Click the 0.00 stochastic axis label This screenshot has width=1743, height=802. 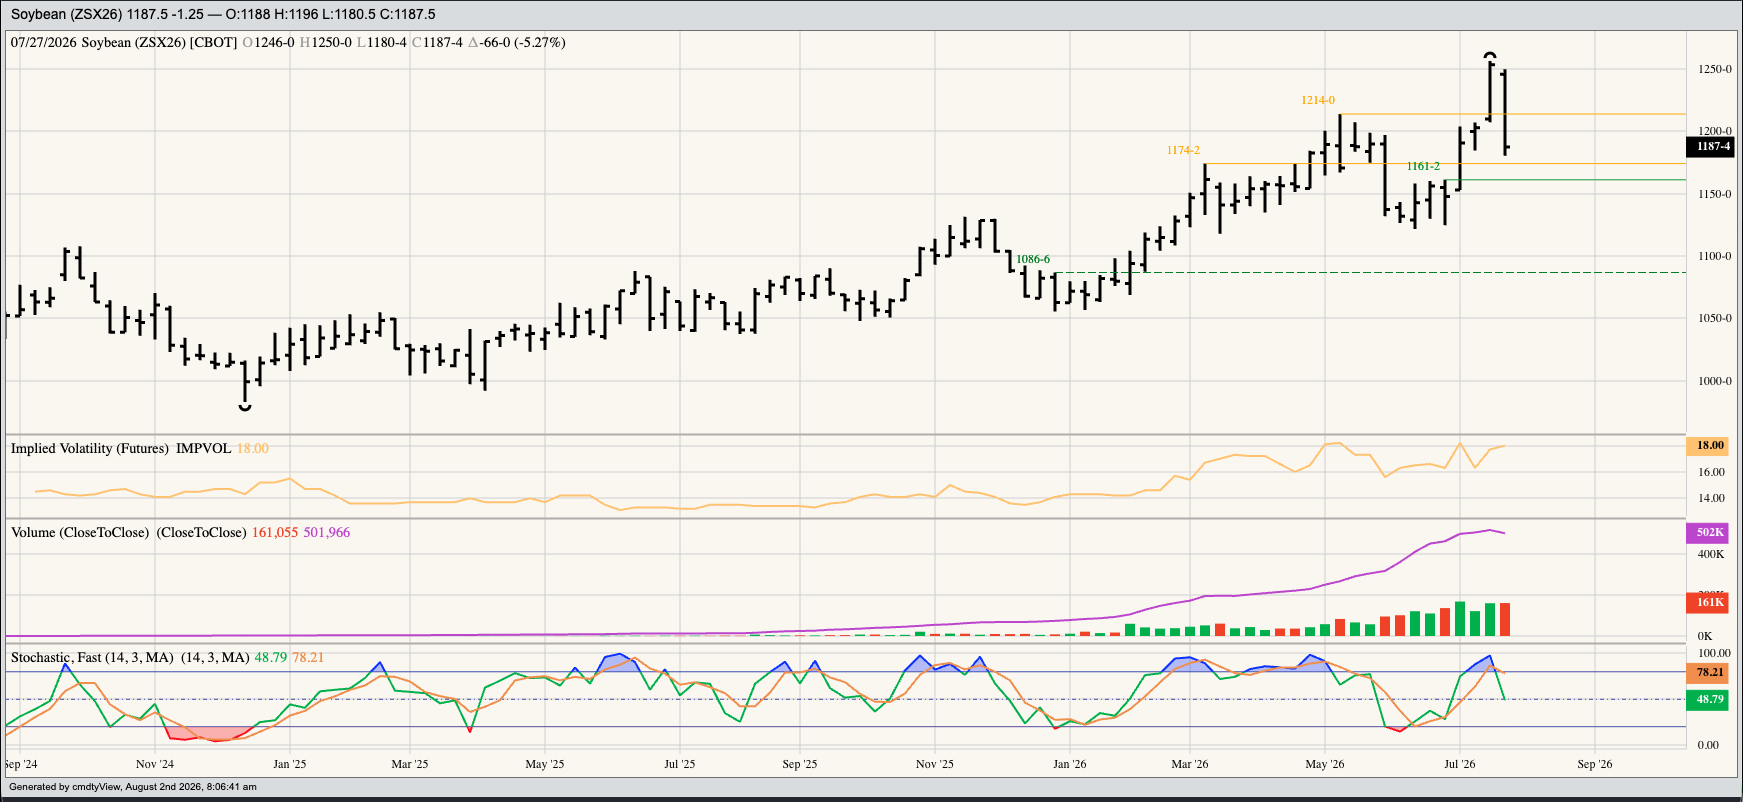click(1708, 745)
